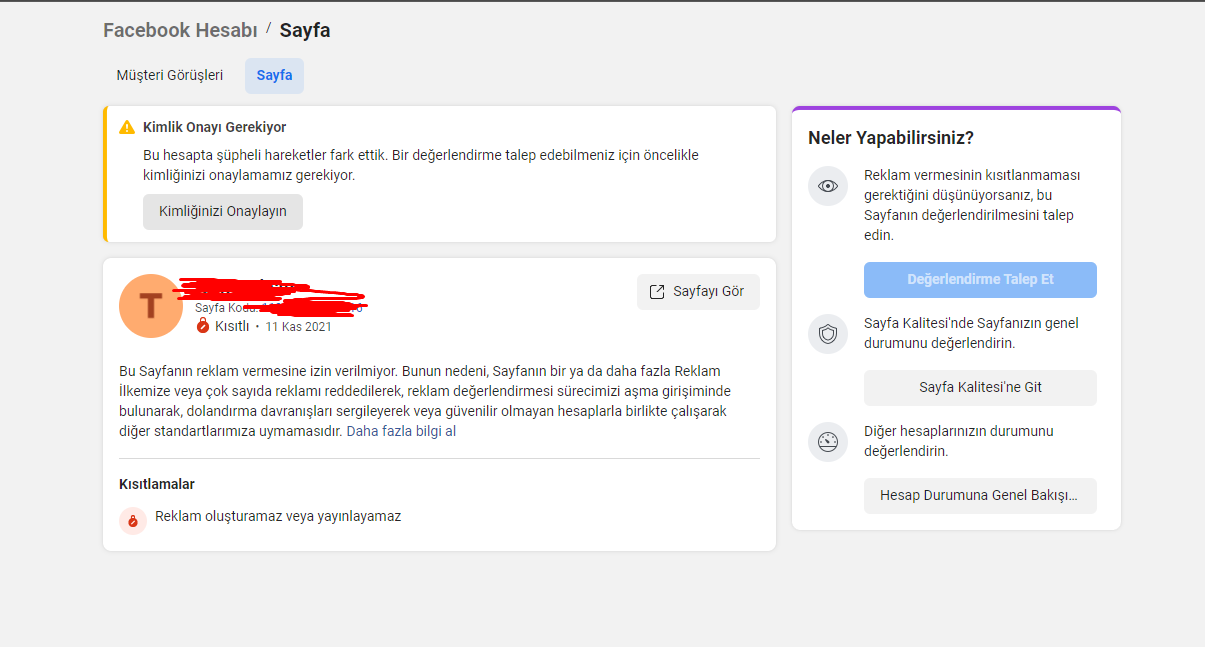Click the Kimlik Onayı Gerekiyor heading
The width and height of the screenshot is (1205, 647).
[215, 127]
